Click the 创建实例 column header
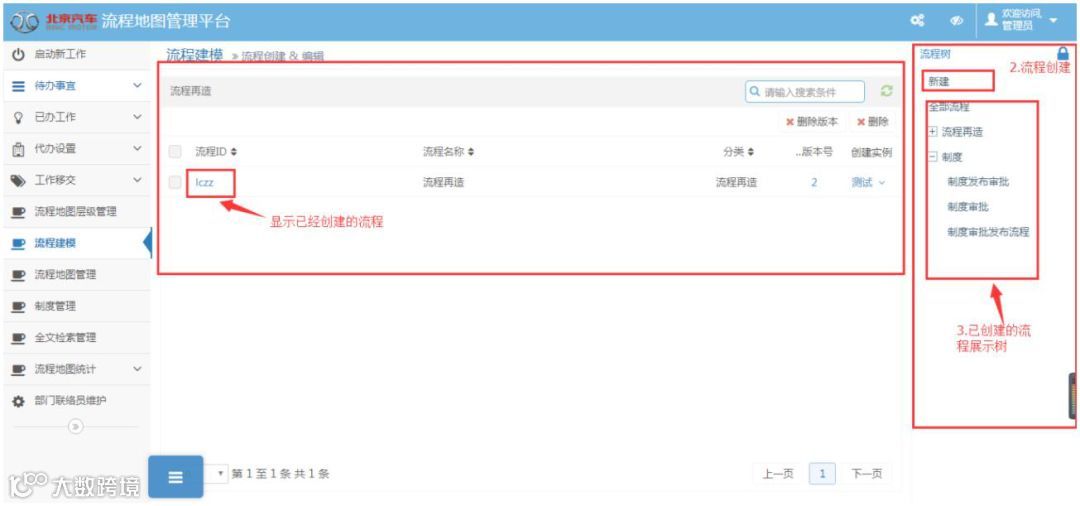The width and height of the screenshot is (1080, 506). (x=871, y=151)
